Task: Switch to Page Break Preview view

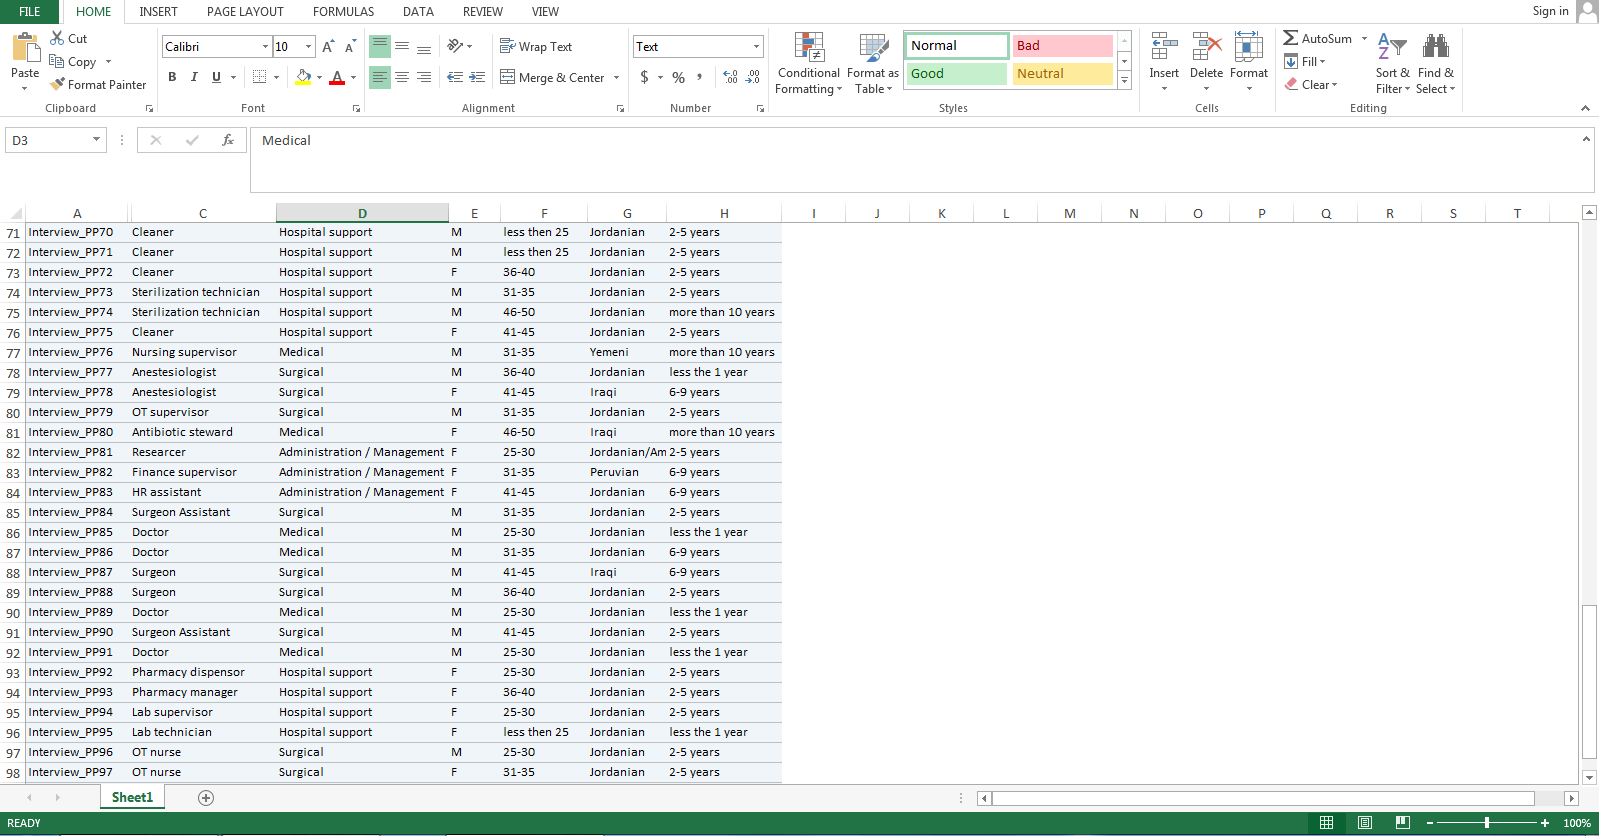Action: tap(1403, 823)
